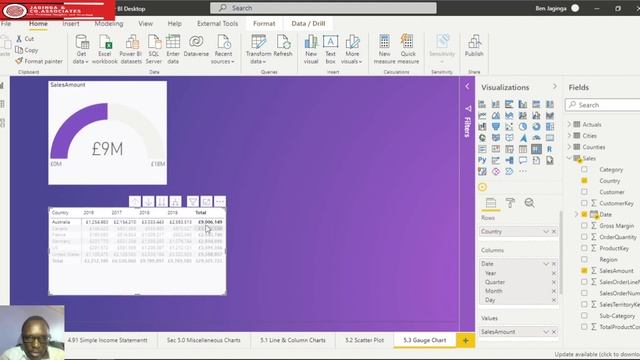The height and width of the screenshot is (360, 640).
Task: Uncheck the SalesAmount field
Action: click(584, 271)
